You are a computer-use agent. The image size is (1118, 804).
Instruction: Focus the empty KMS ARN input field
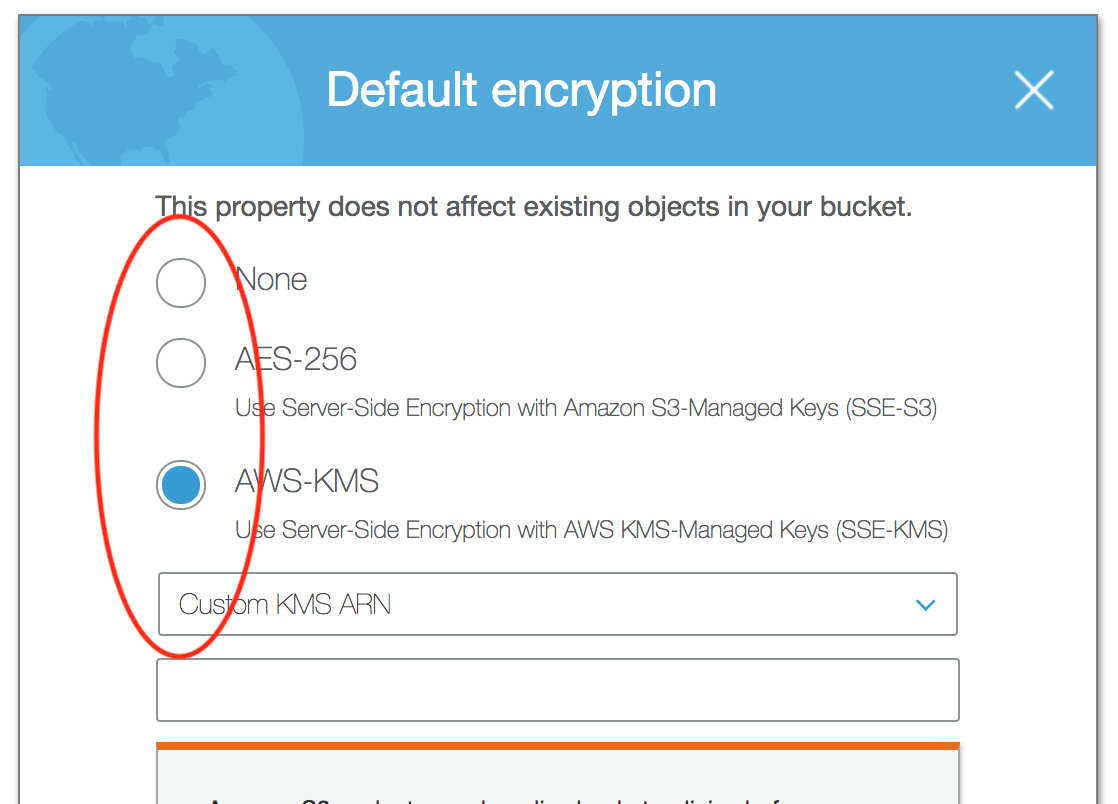coord(558,689)
